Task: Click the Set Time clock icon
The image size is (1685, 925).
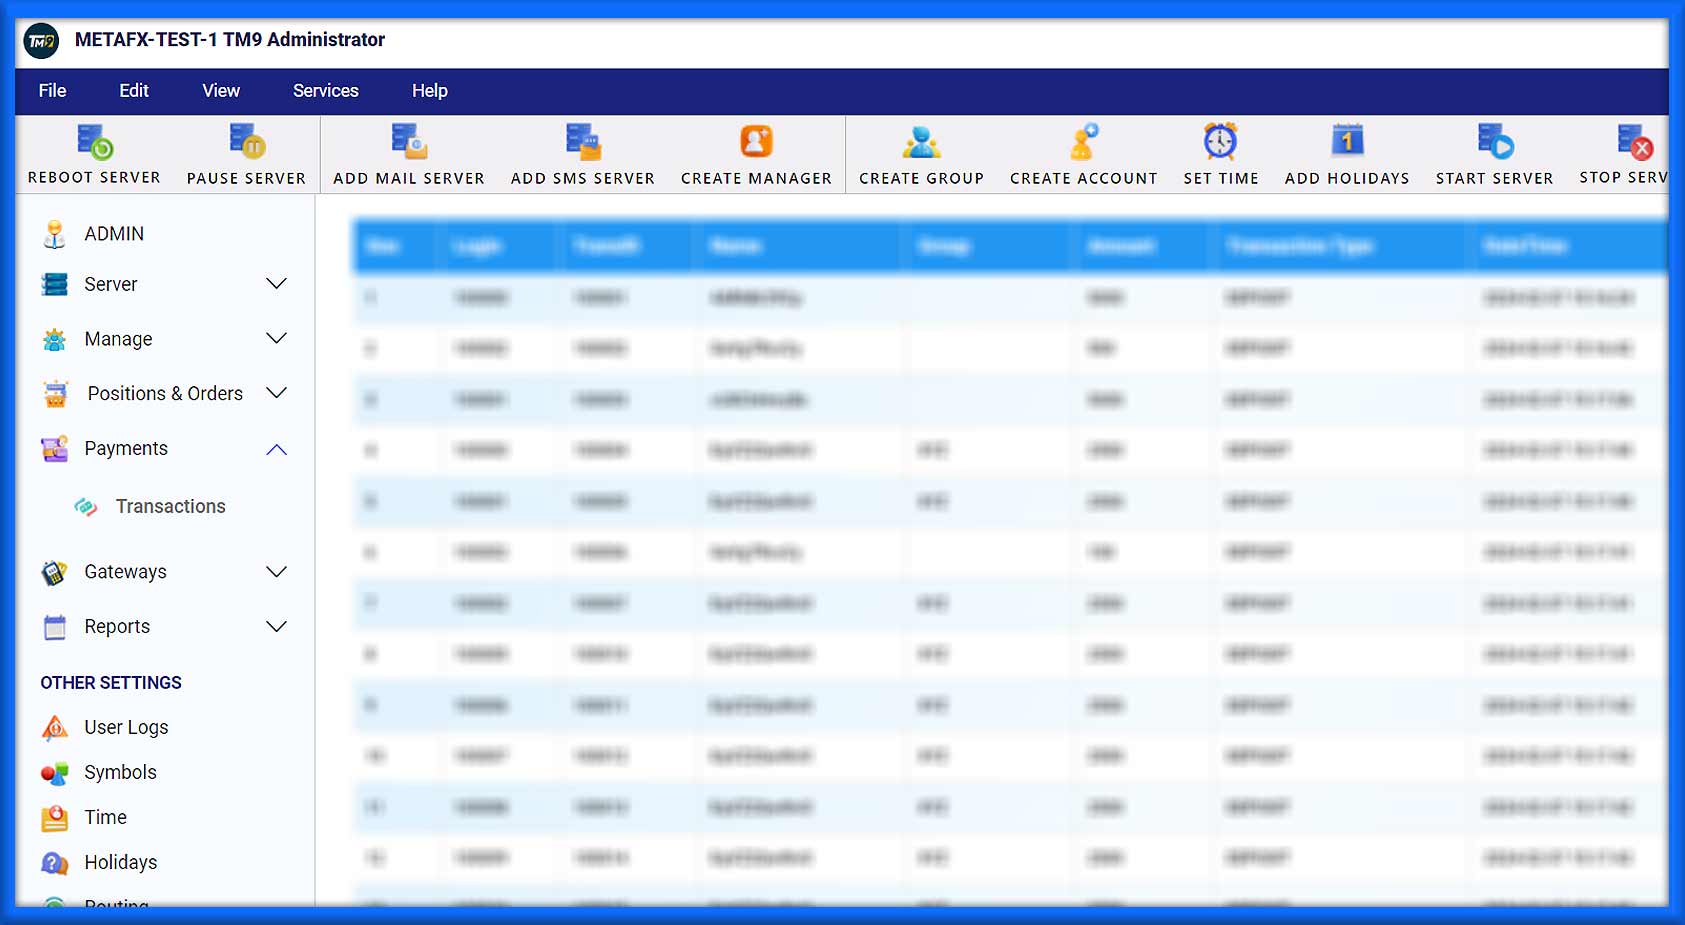Action: (x=1220, y=141)
